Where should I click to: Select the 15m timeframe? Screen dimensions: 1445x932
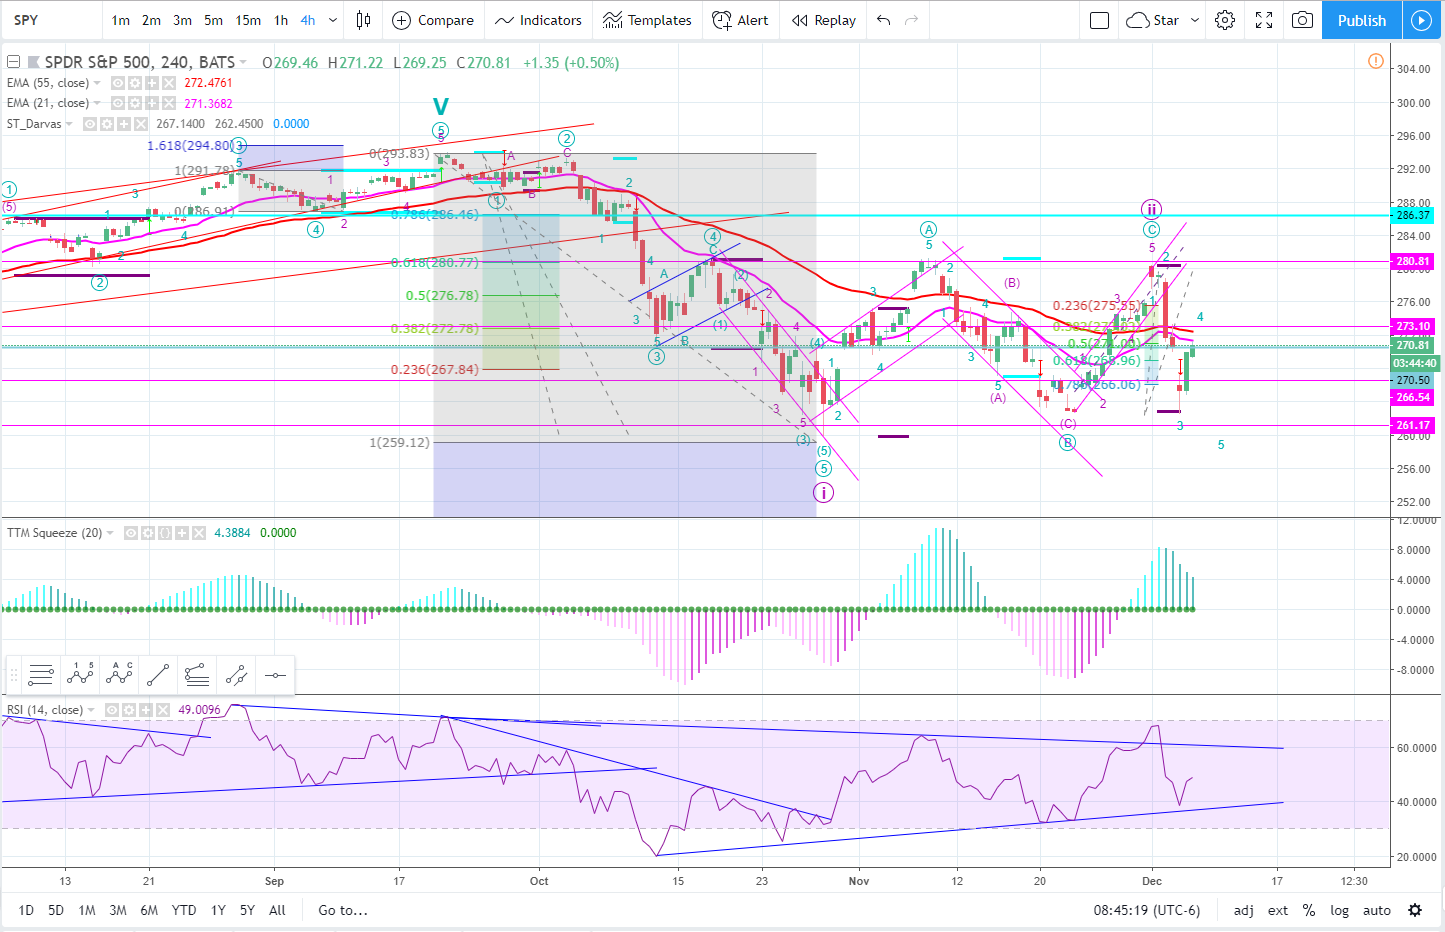248,20
